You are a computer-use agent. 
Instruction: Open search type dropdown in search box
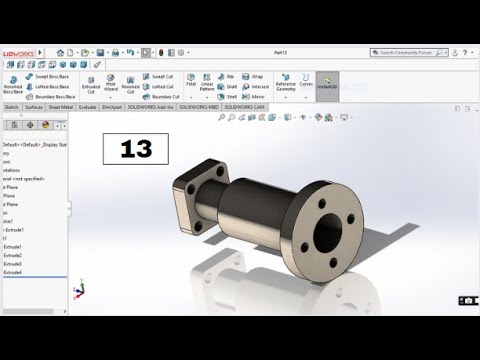coord(445,53)
